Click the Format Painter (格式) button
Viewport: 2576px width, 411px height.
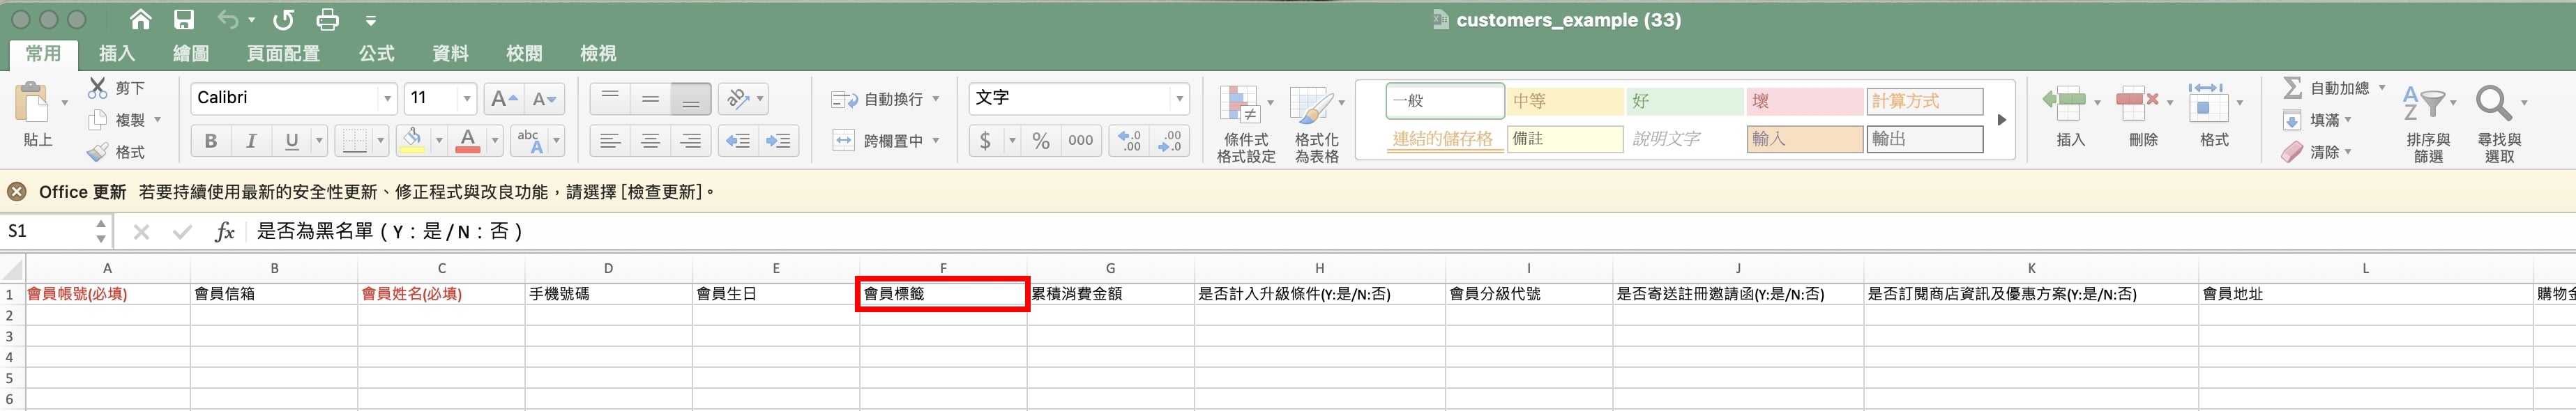[x=116, y=152]
